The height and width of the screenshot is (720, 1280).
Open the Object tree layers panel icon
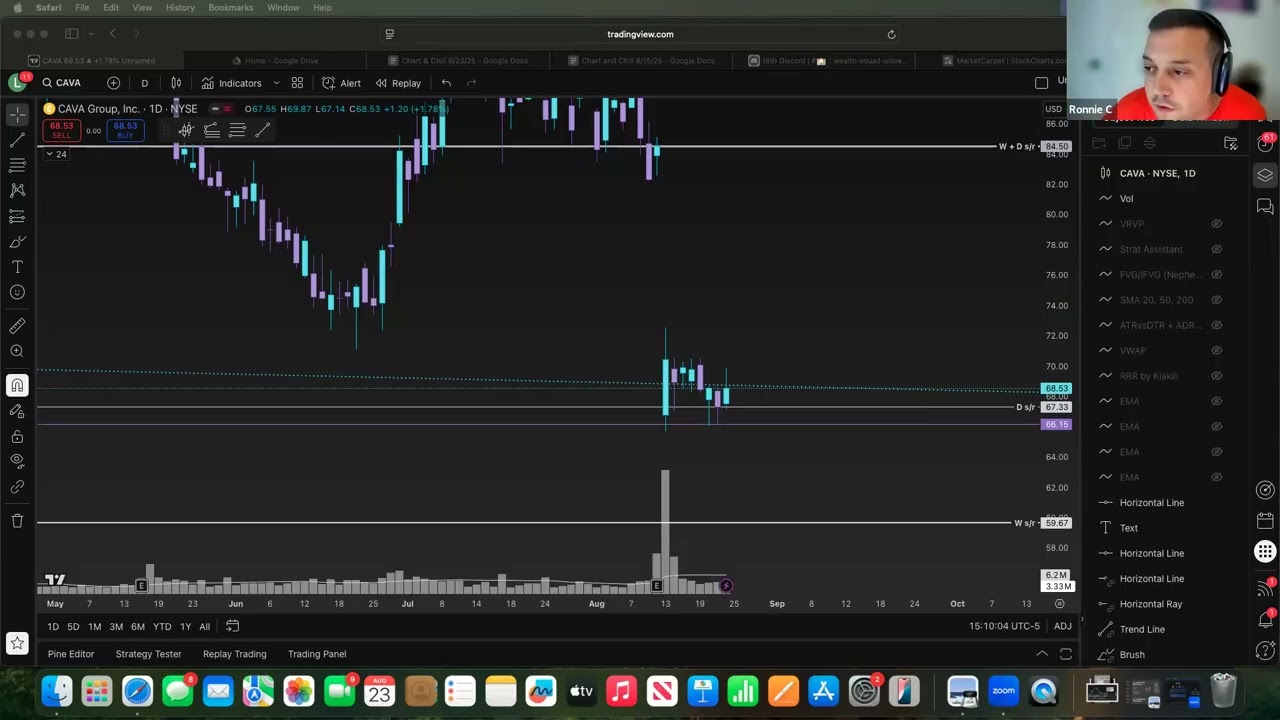(x=1265, y=175)
